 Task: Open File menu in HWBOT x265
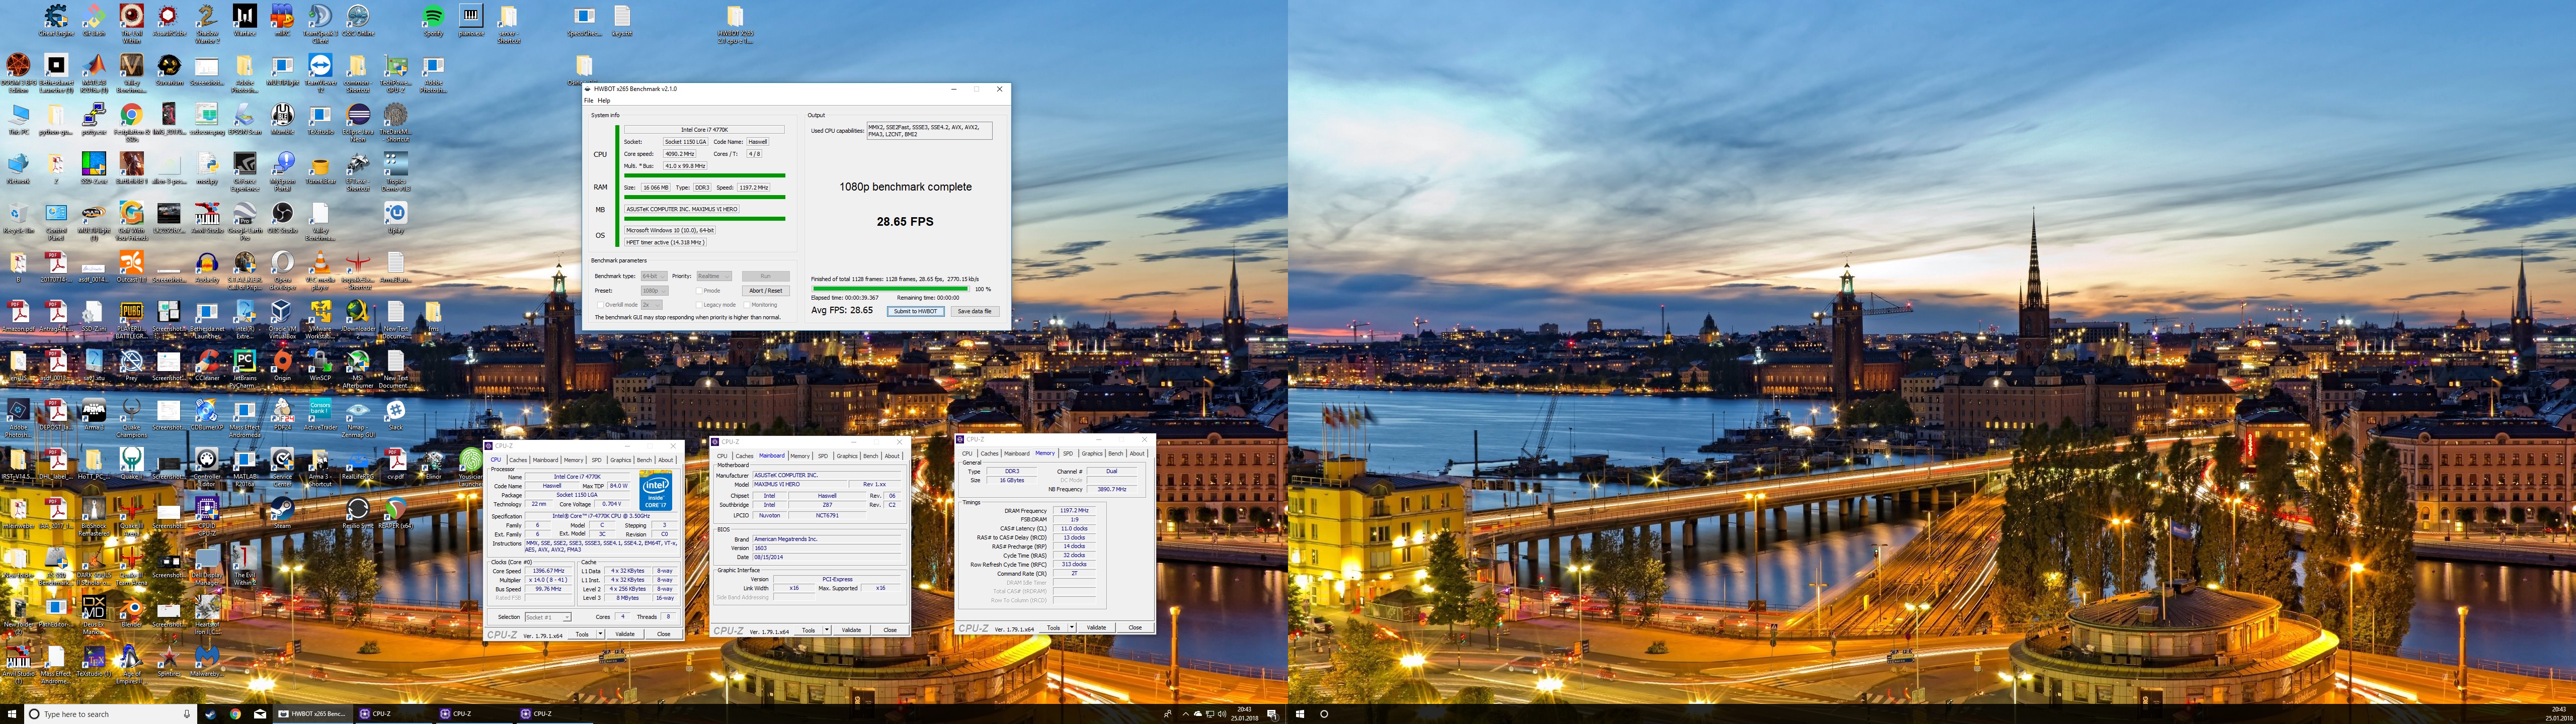(588, 101)
